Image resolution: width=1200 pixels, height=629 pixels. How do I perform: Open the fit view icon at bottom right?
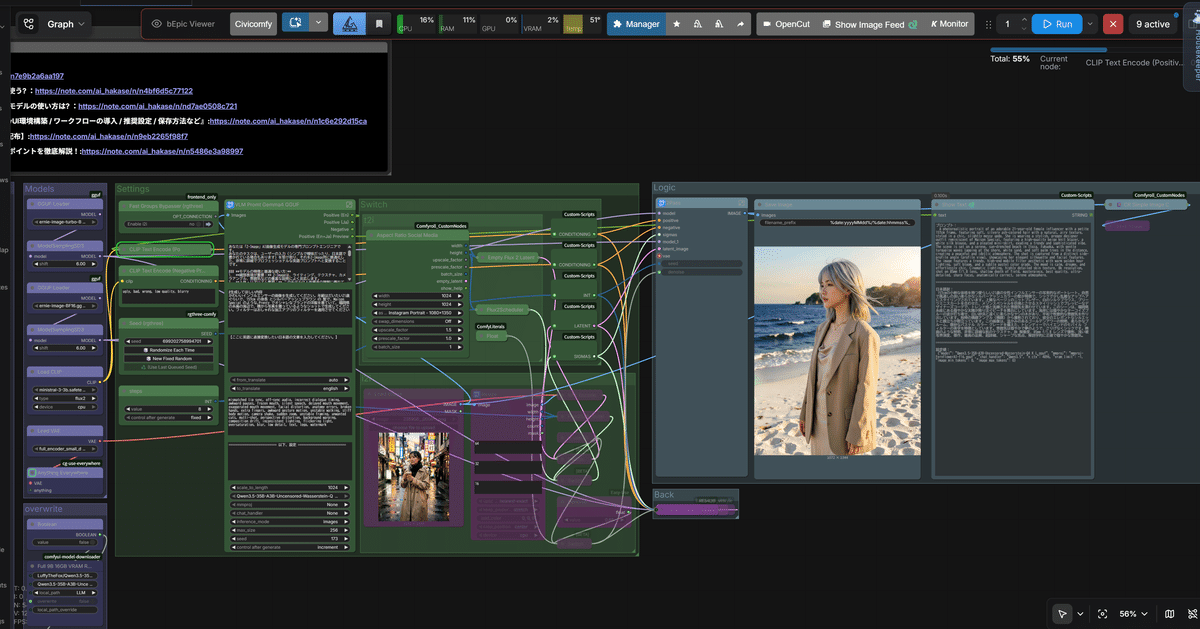pyautogui.click(x=1102, y=613)
